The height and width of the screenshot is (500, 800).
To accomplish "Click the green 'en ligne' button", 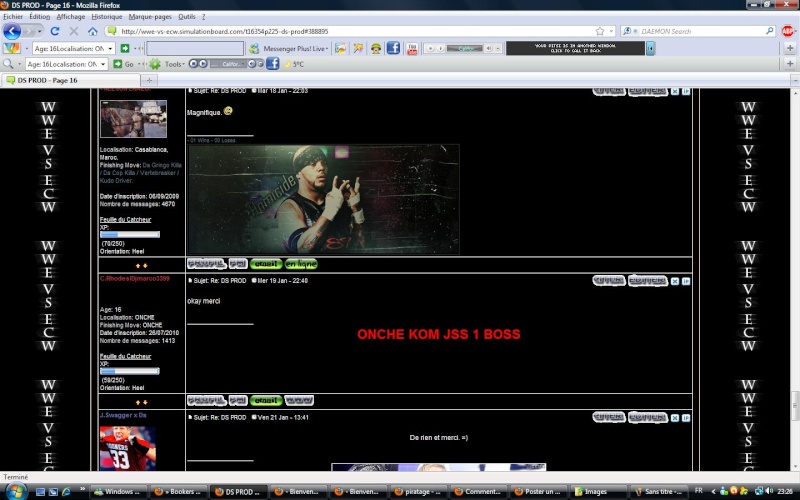I will click(301, 264).
